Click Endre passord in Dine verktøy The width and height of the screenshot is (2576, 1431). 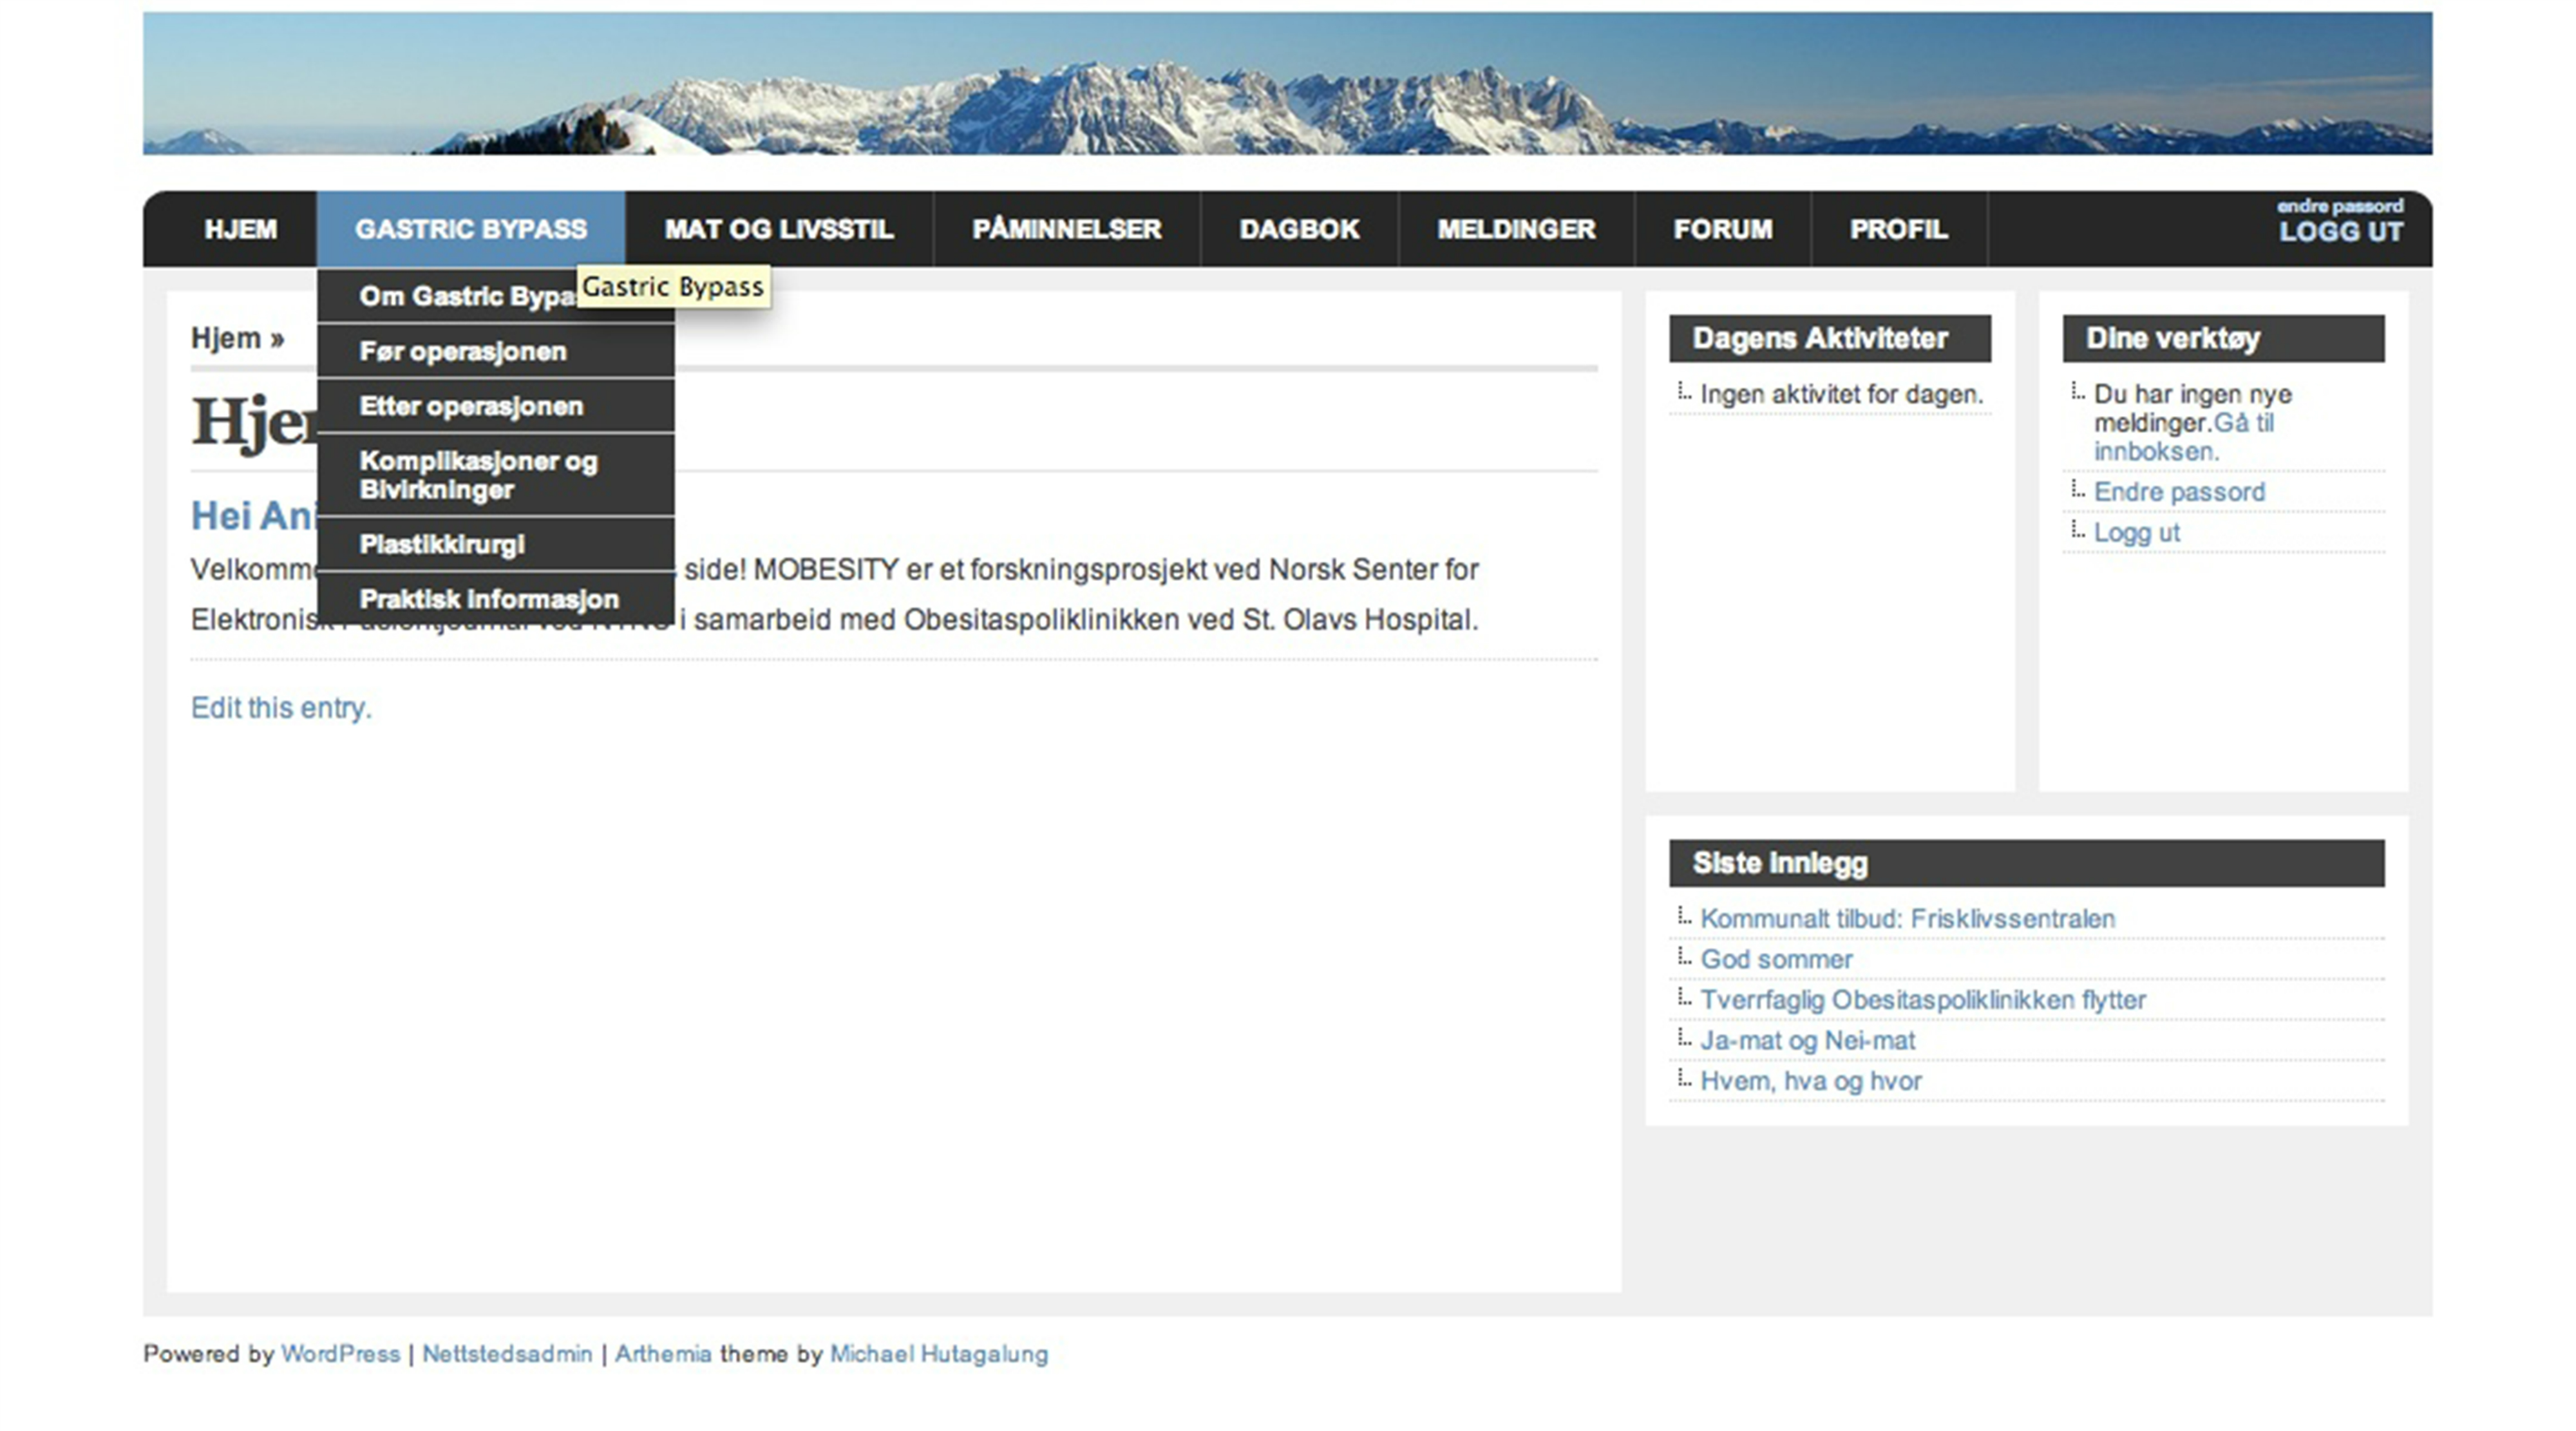pyautogui.click(x=2179, y=492)
